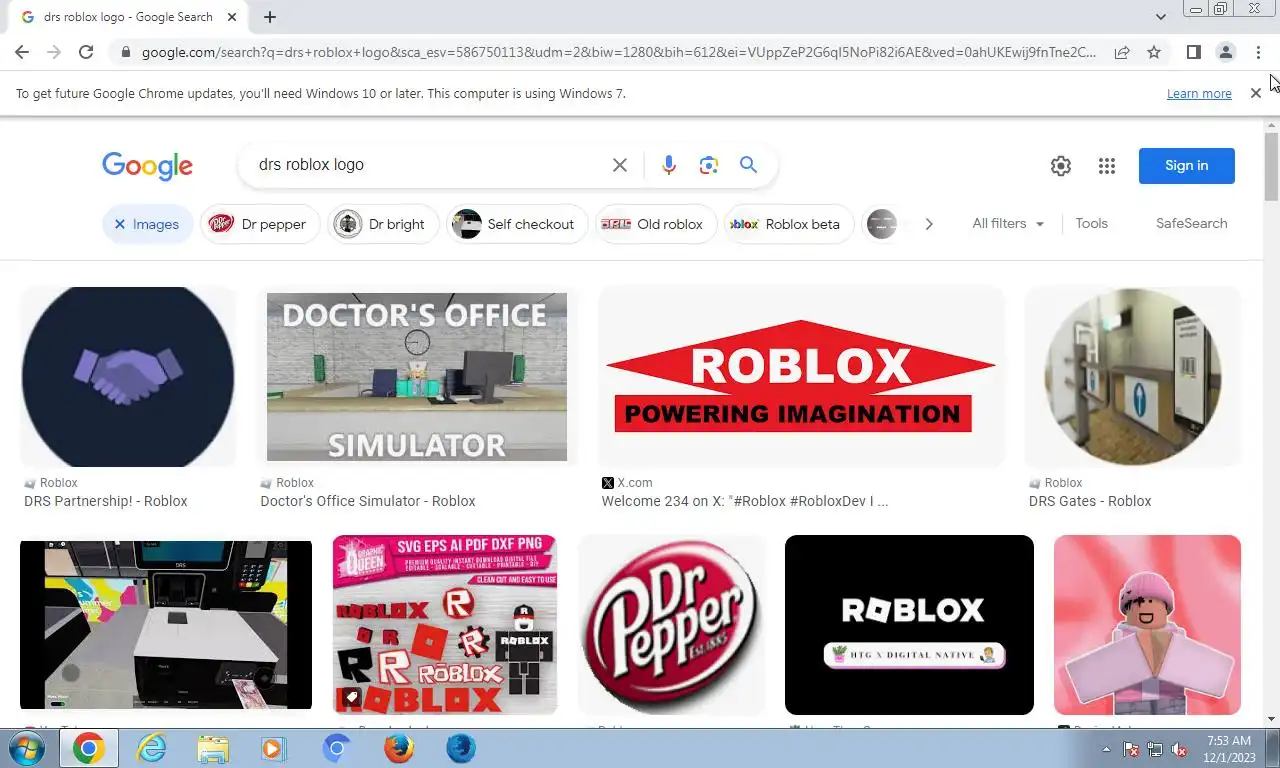Go to Google home via logo

[147, 166]
